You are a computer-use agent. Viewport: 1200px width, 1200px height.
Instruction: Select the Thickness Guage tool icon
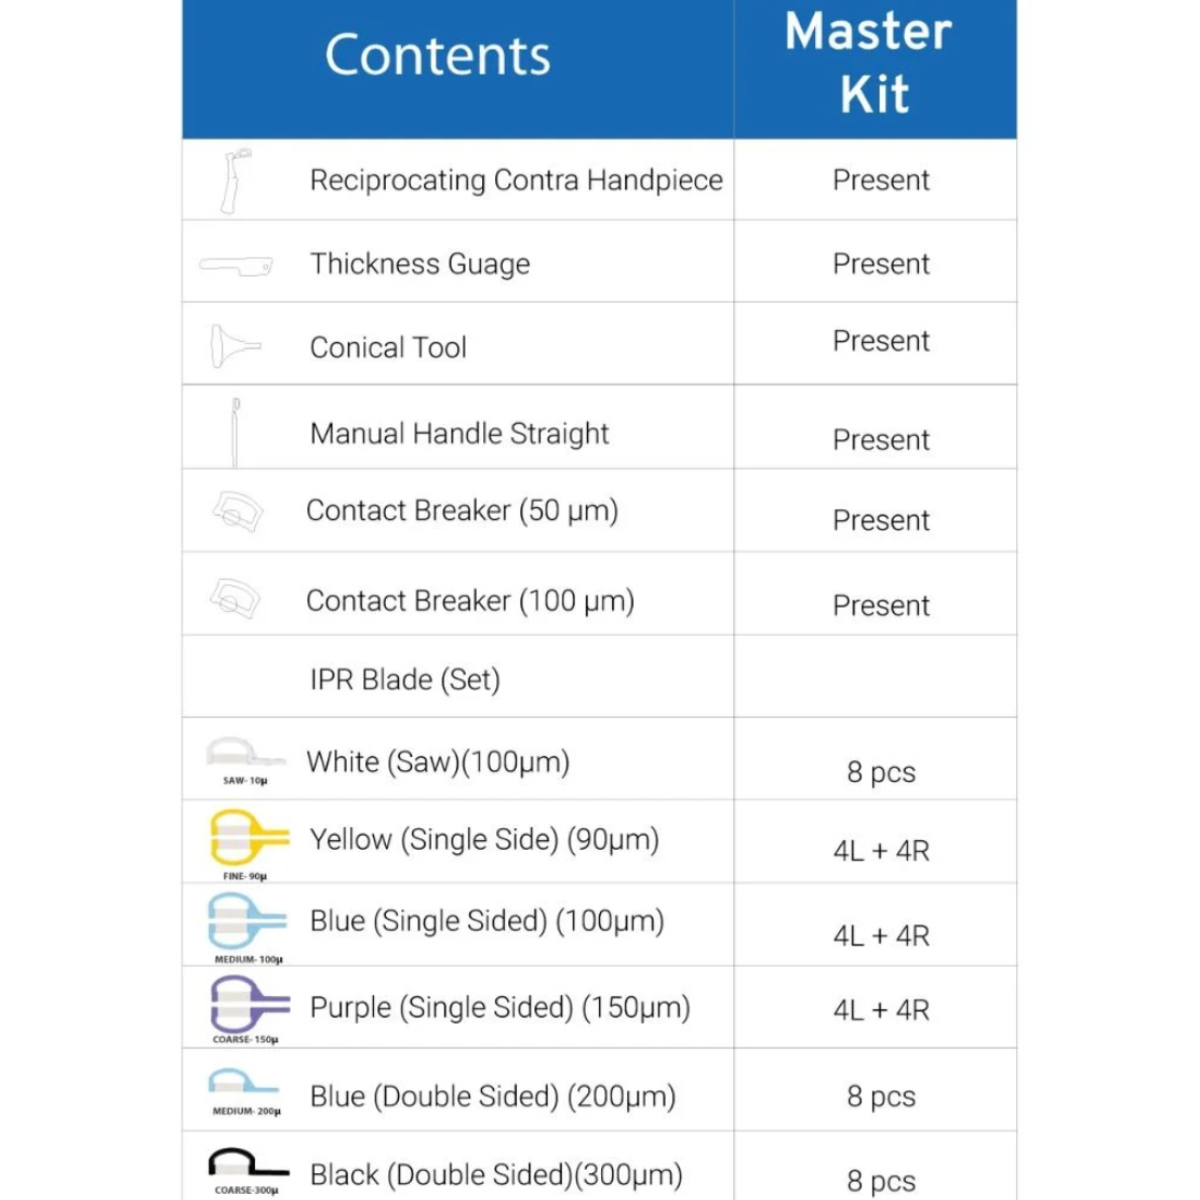(x=236, y=265)
